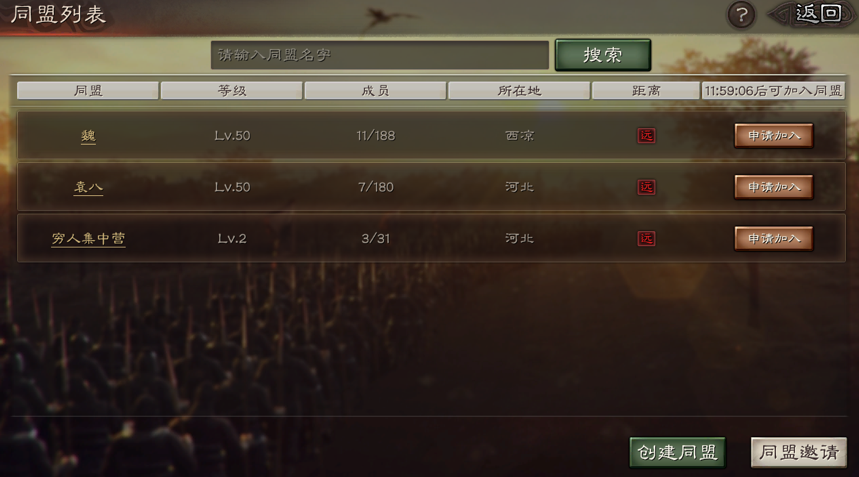
Task: Open the question mark help icon
Action: click(741, 15)
